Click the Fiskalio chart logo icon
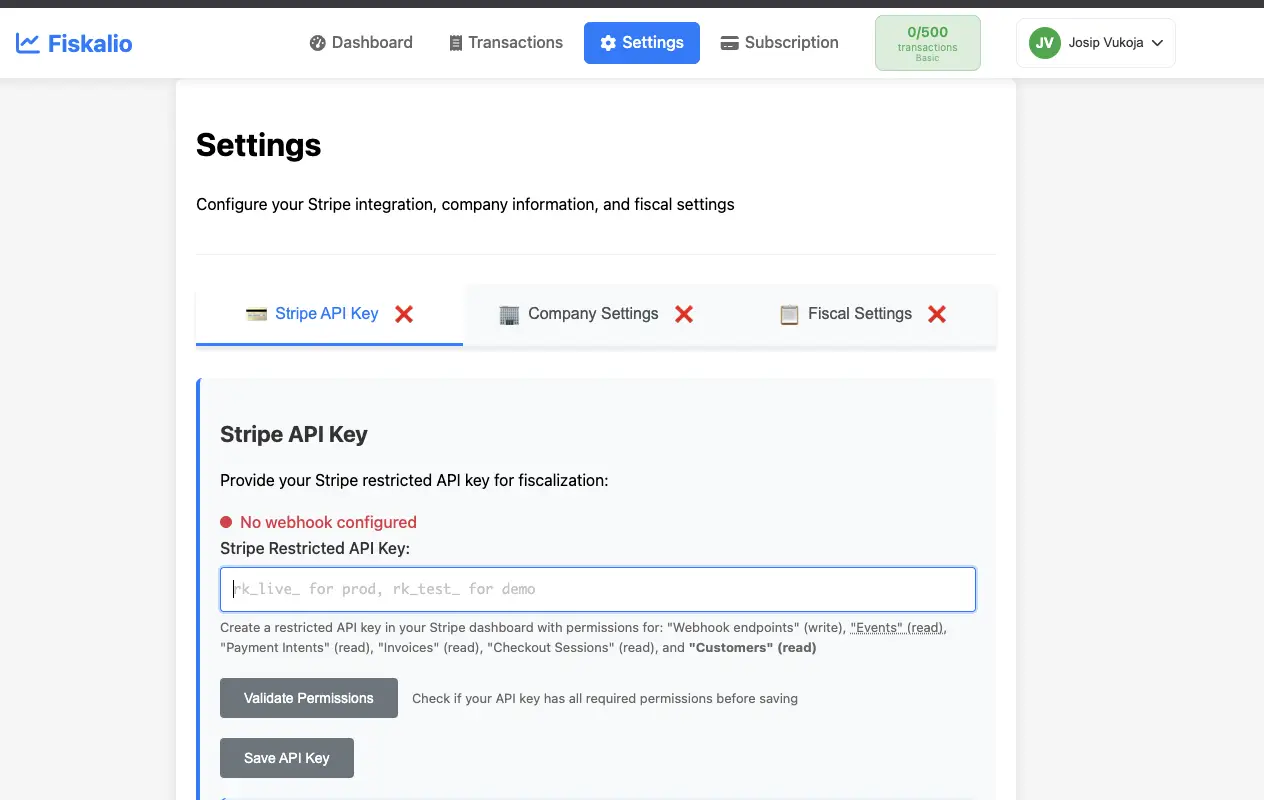This screenshot has width=1264, height=800. (x=28, y=43)
